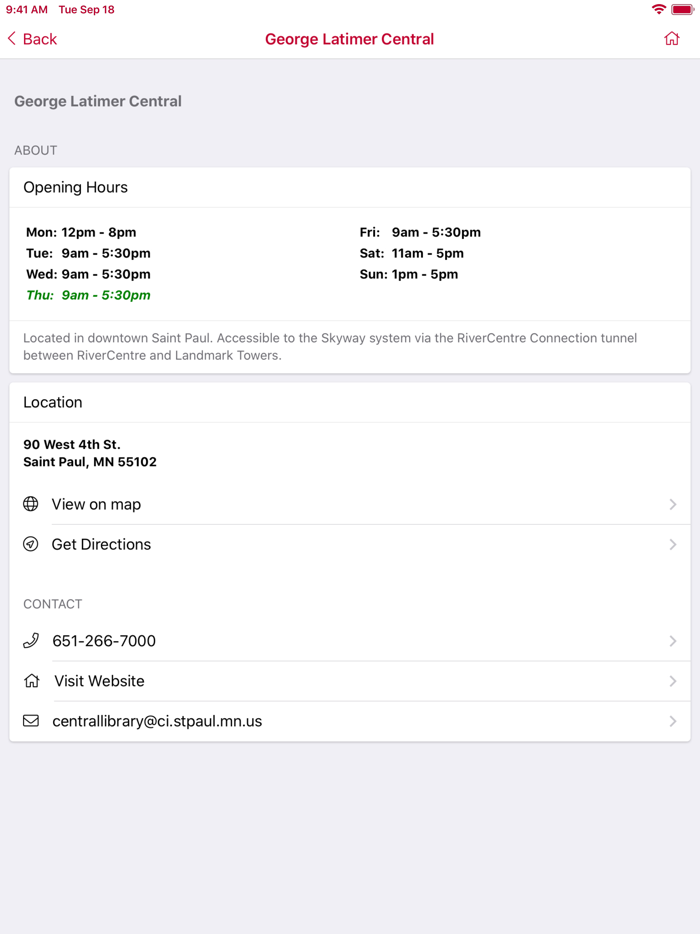700x934 pixels.
Task: Tap the Wi-Fi status icon
Action: pos(658,10)
